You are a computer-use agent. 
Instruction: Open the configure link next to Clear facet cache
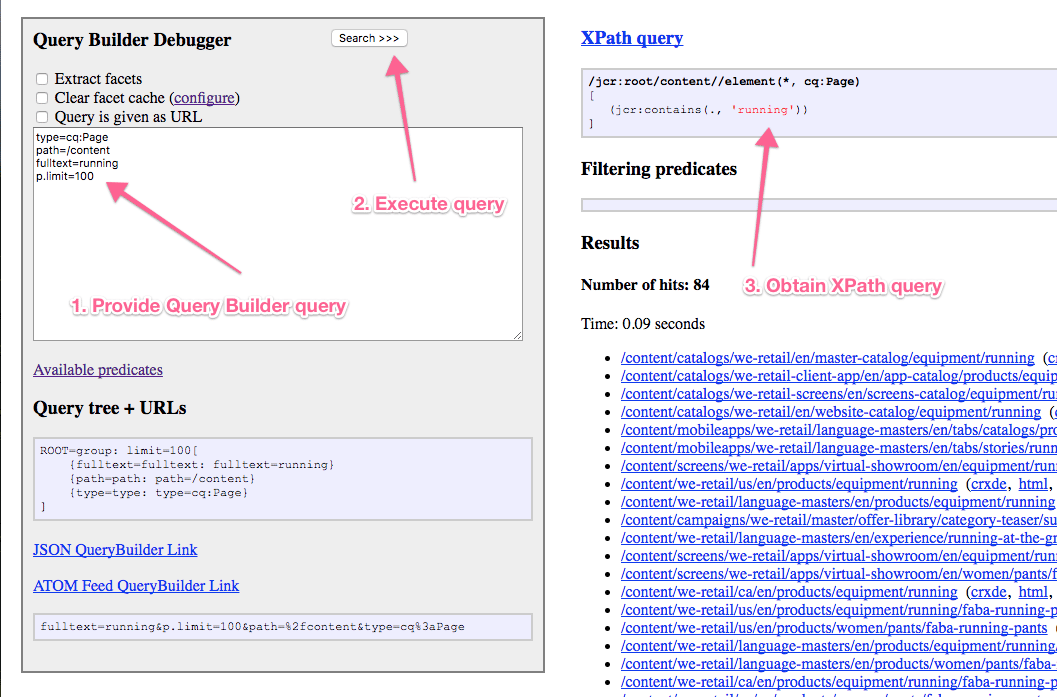204,98
